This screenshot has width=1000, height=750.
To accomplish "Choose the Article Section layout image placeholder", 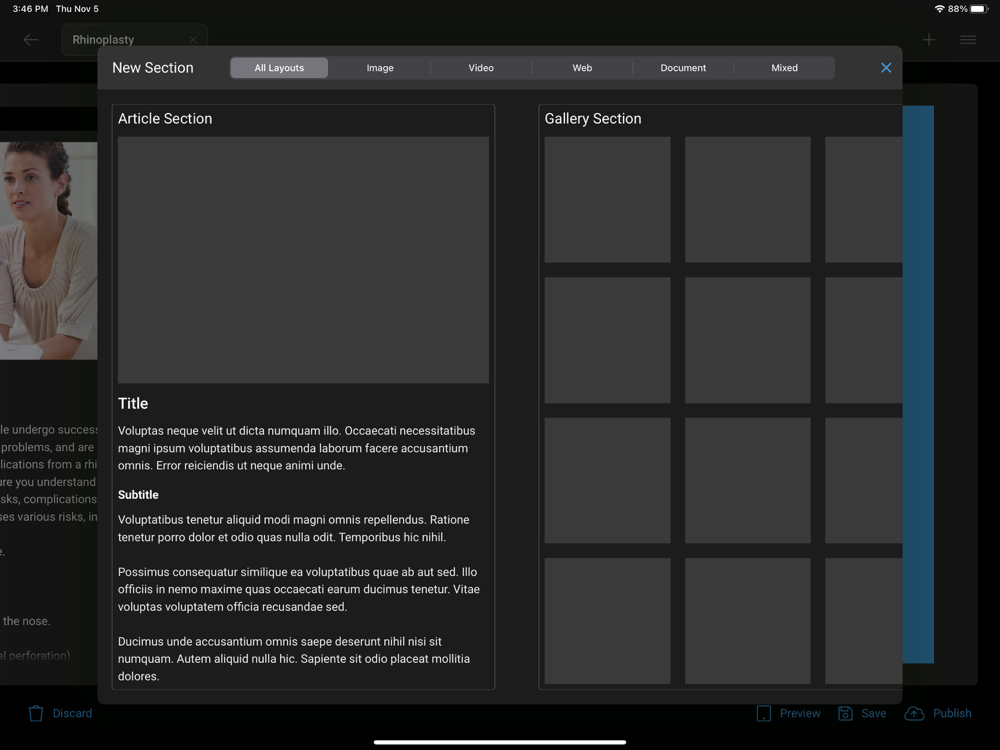I will click(x=304, y=260).
